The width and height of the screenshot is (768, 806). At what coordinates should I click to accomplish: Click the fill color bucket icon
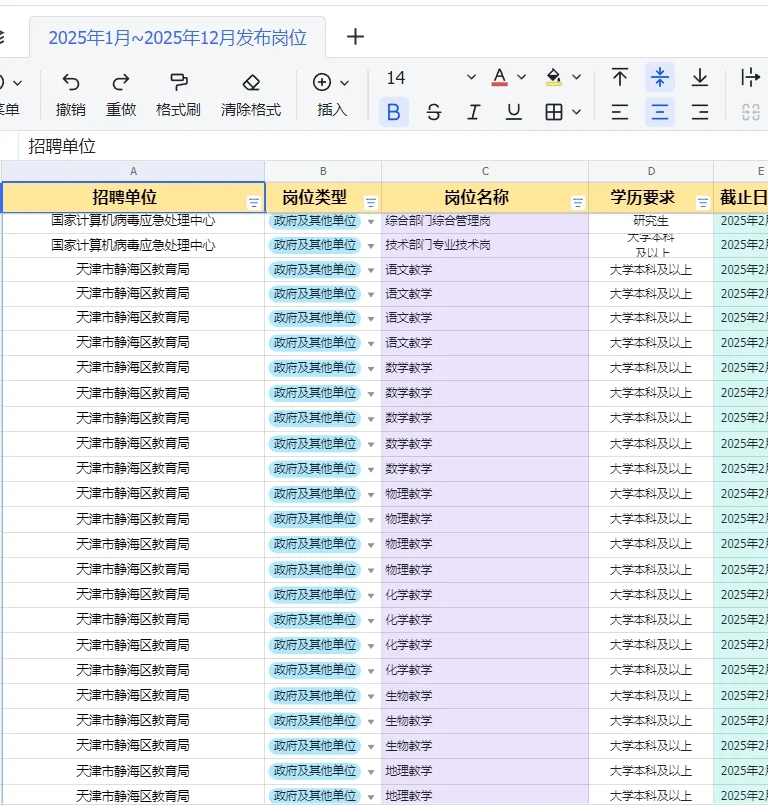[554, 77]
